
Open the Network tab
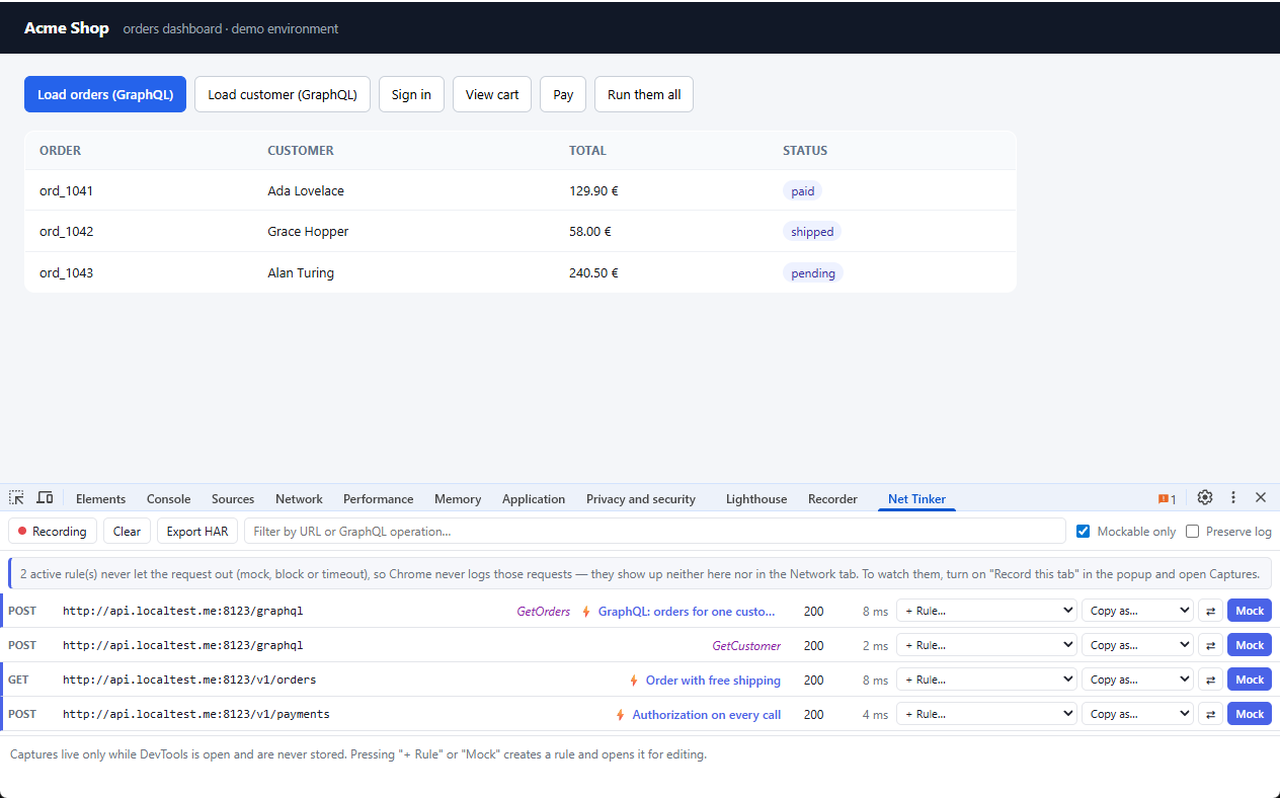[299, 499]
